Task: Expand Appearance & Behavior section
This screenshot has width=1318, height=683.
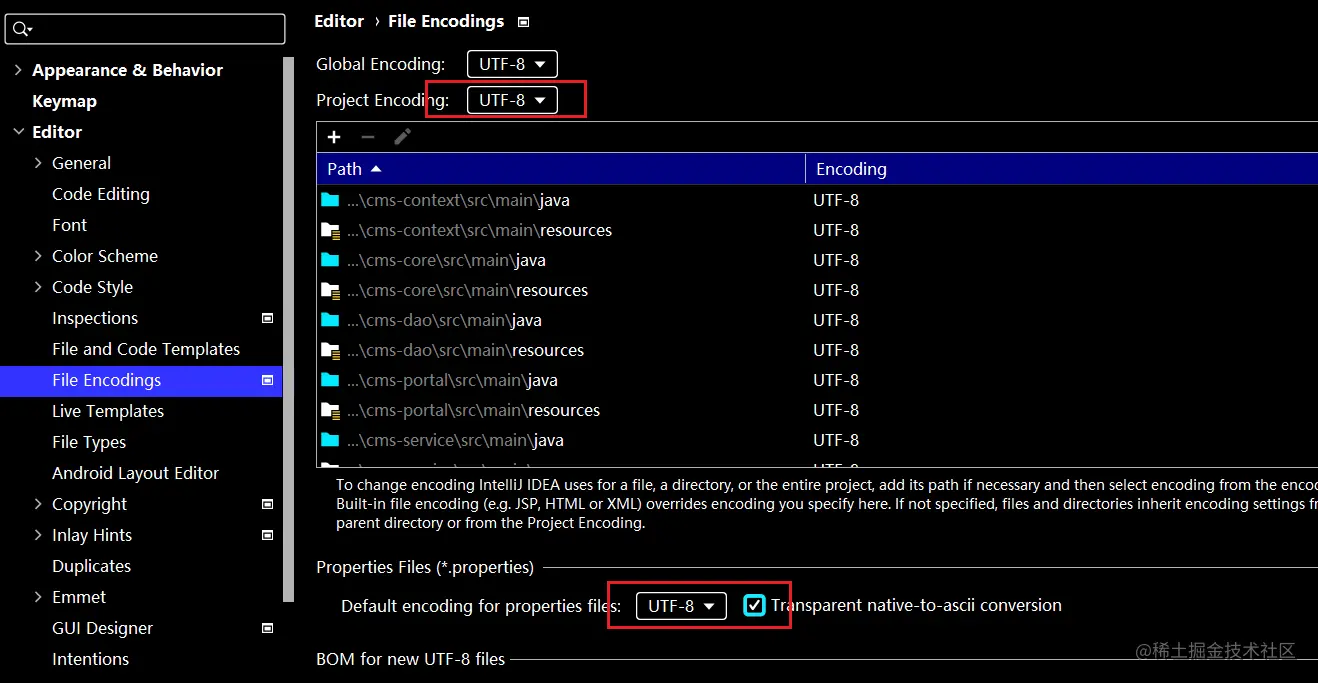Action: 18,70
